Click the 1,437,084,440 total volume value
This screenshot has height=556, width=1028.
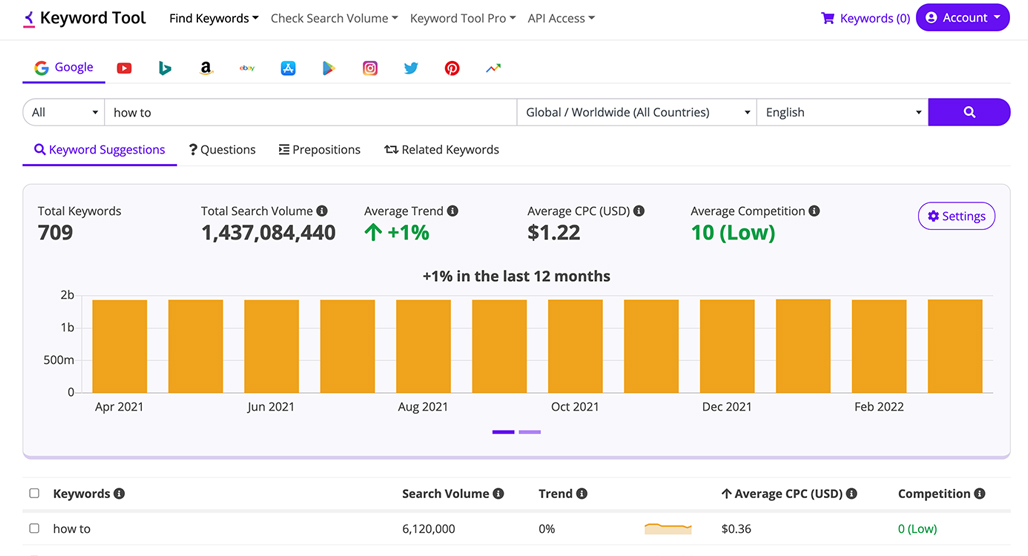pyautogui.click(x=268, y=233)
